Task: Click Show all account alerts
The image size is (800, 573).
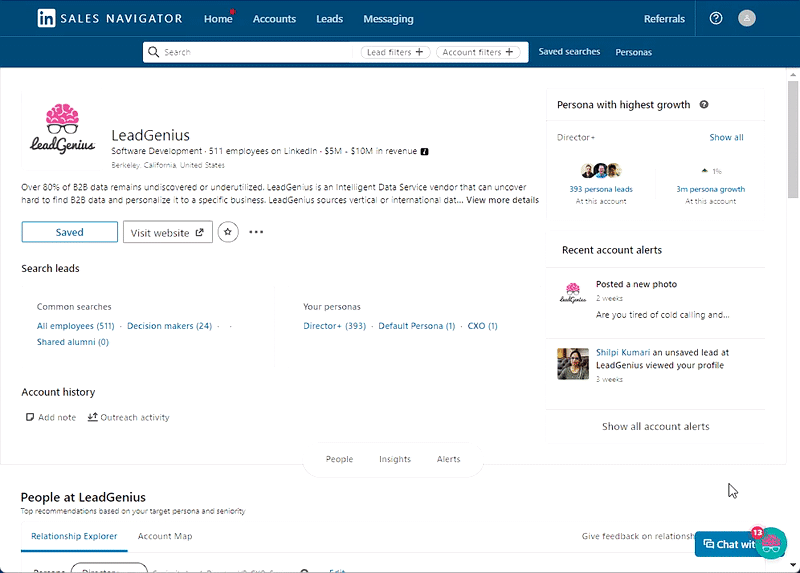Action: [x=656, y=427]
